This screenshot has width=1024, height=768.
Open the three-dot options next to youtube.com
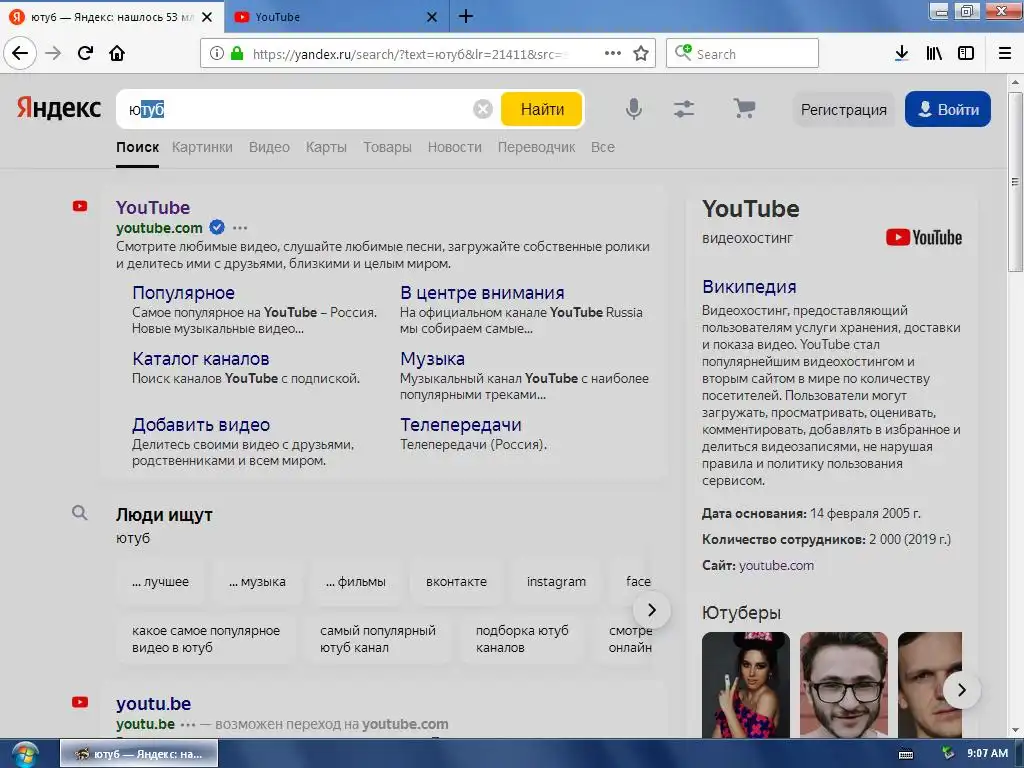(x=240, y=228)
